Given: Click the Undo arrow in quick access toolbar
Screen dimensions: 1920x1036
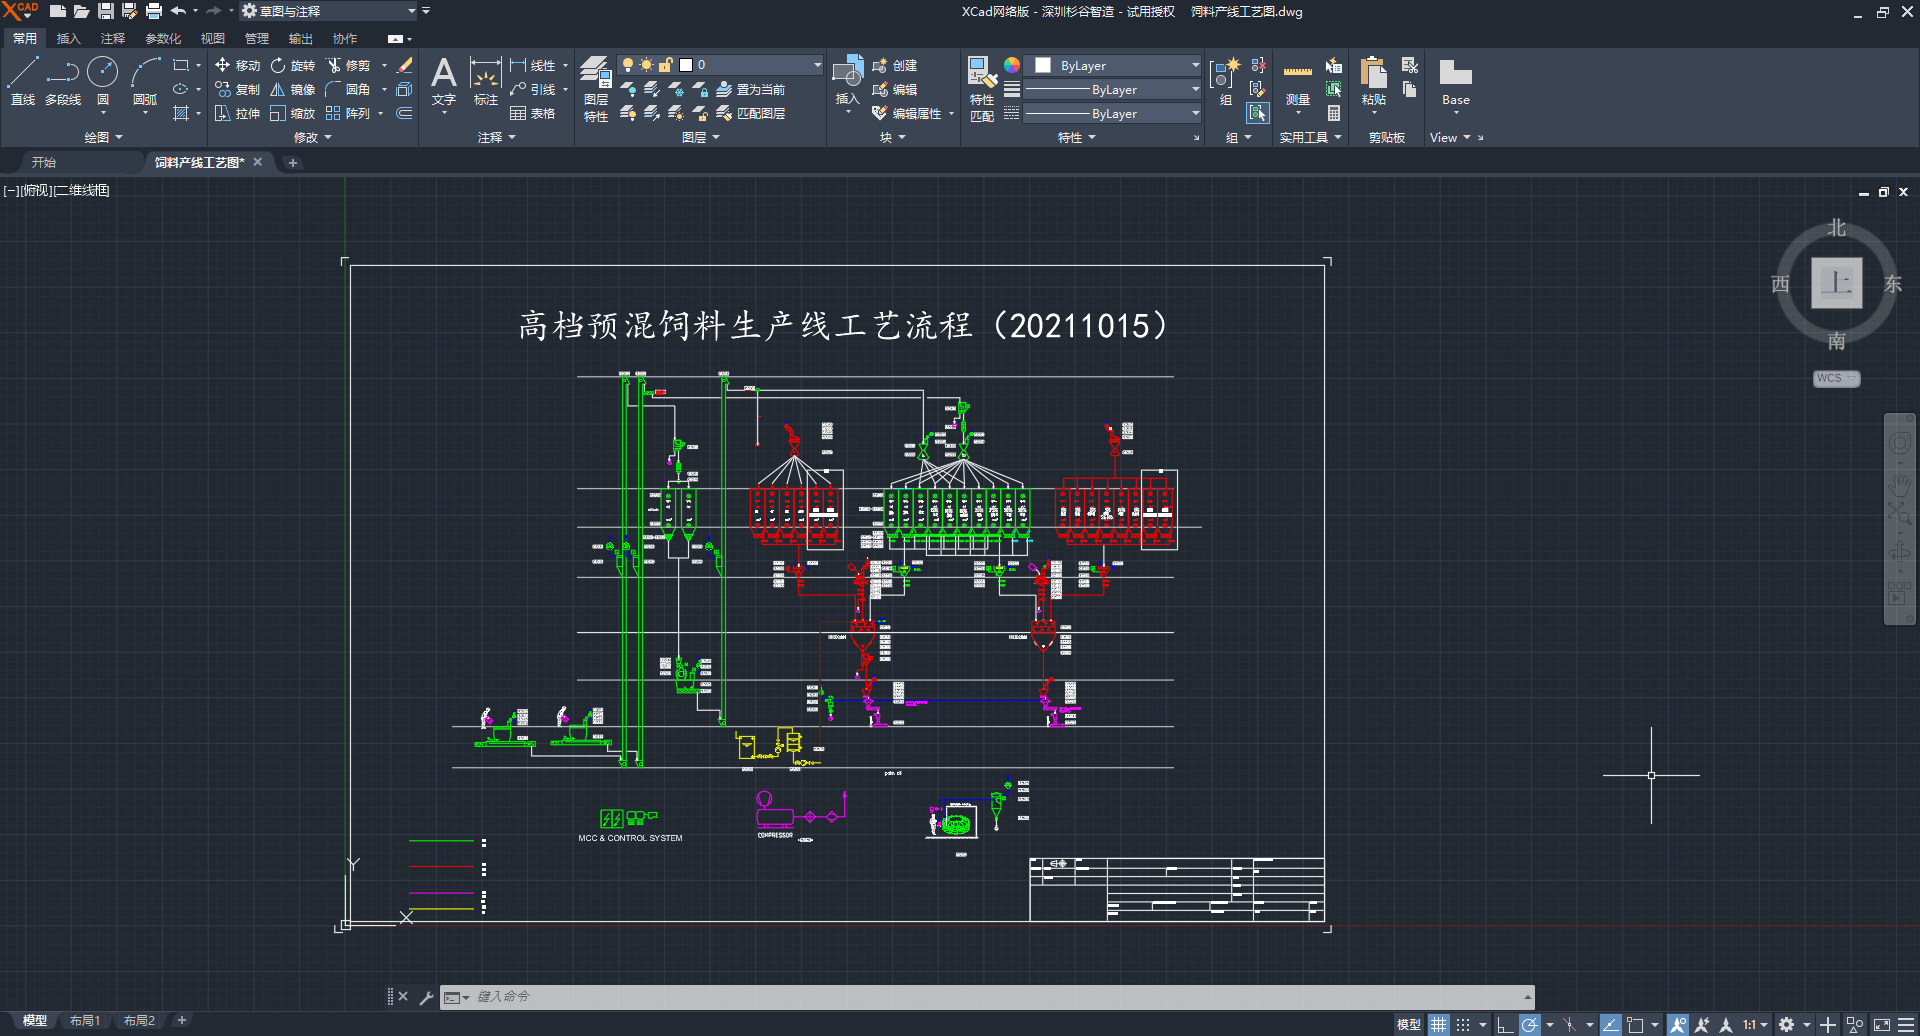Looking at the screenshot, I should pos(178,11).
